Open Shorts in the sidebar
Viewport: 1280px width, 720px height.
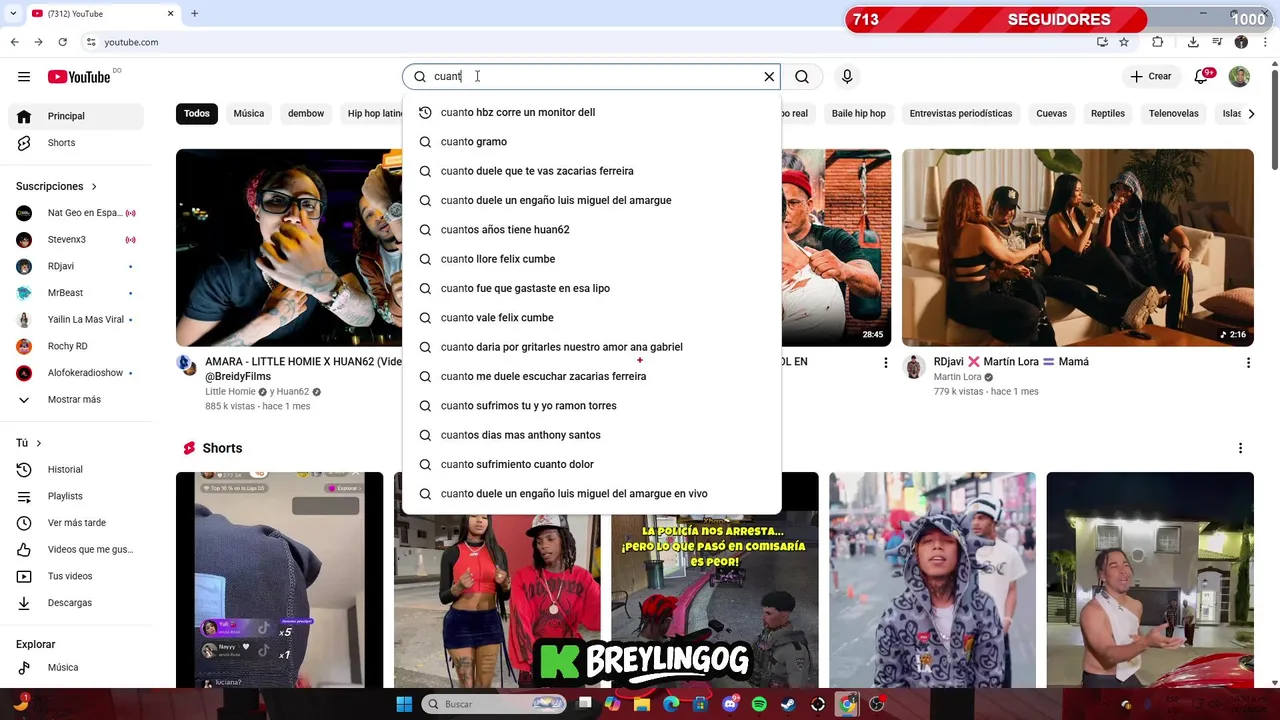click(76, 143)
